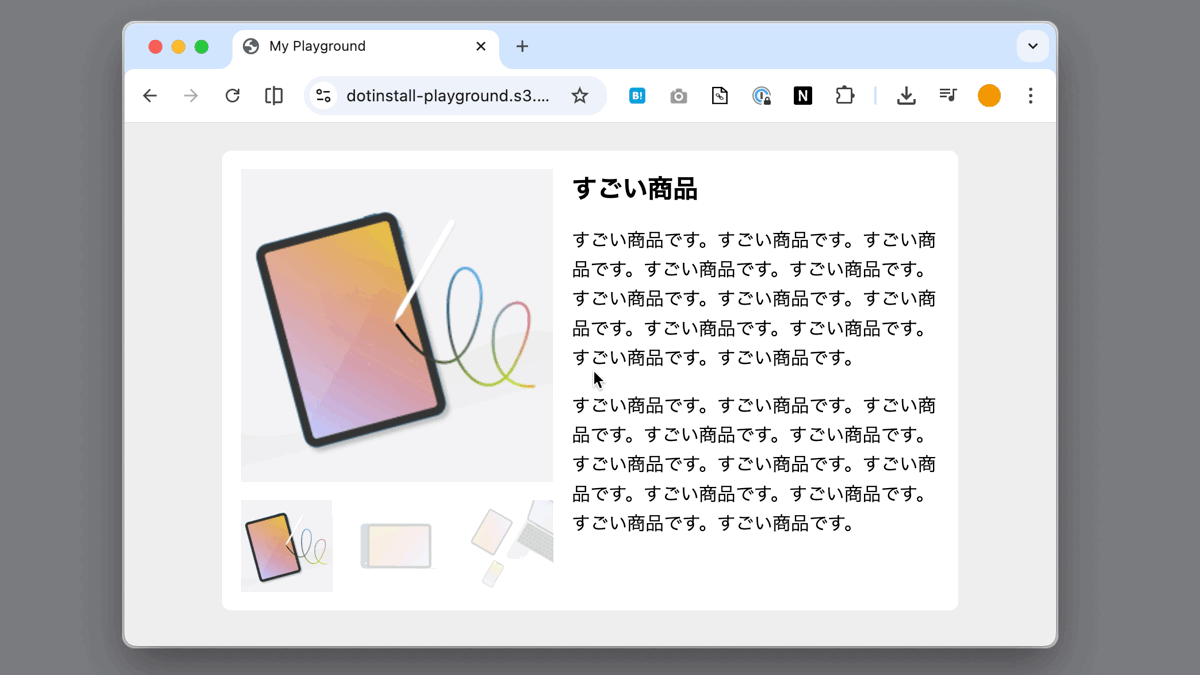Open a new tab with plus button
Screen dimensions: 1200x675
pyautogui.click(x=522, y=46)
